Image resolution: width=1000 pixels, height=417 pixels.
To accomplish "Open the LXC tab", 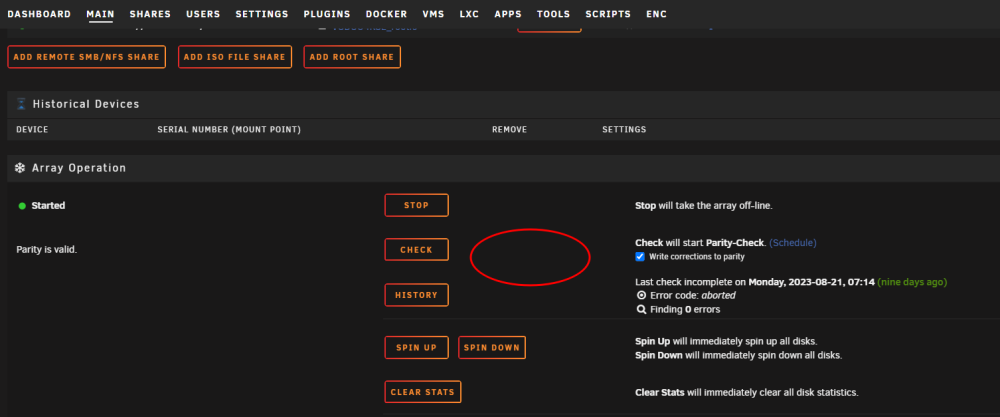I will pyautogui.click(x=469, y=14).
